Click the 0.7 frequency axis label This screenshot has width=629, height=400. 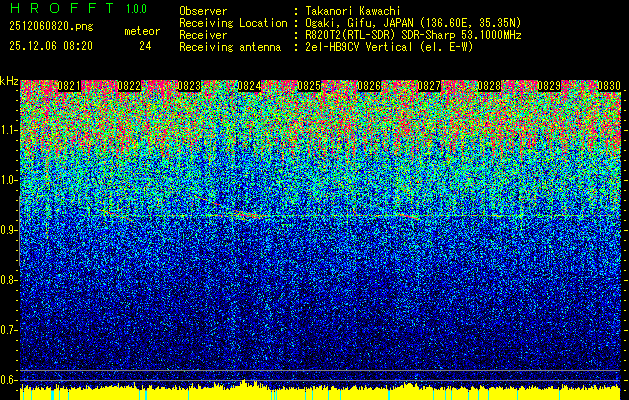point(8,330)
